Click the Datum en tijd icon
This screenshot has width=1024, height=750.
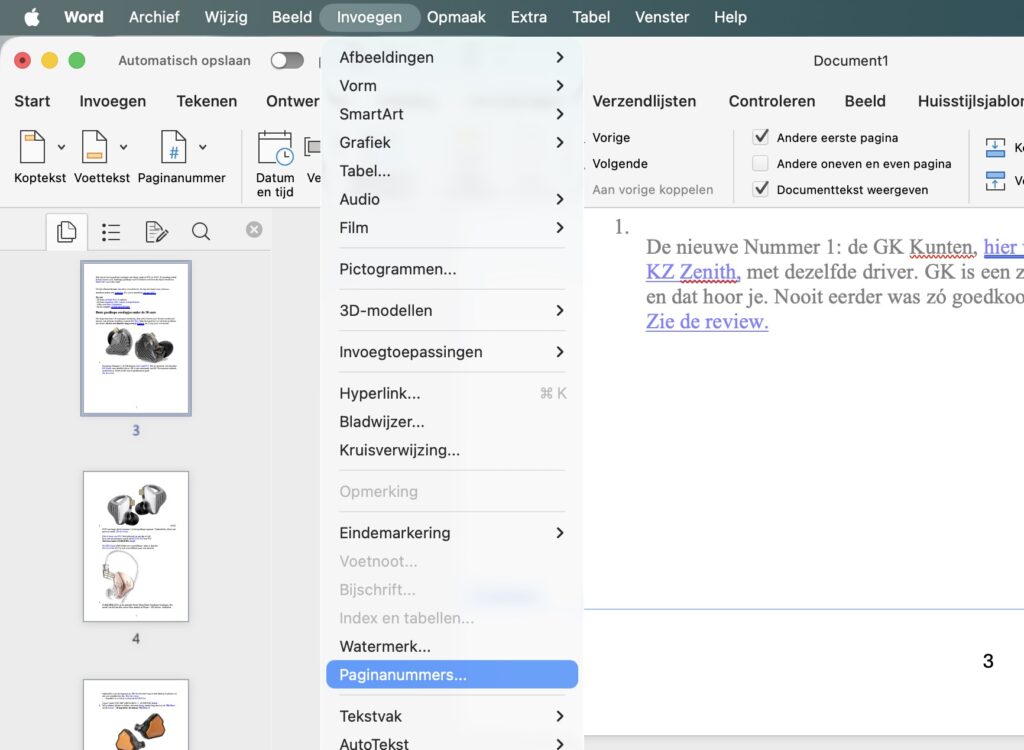[274, 148]
